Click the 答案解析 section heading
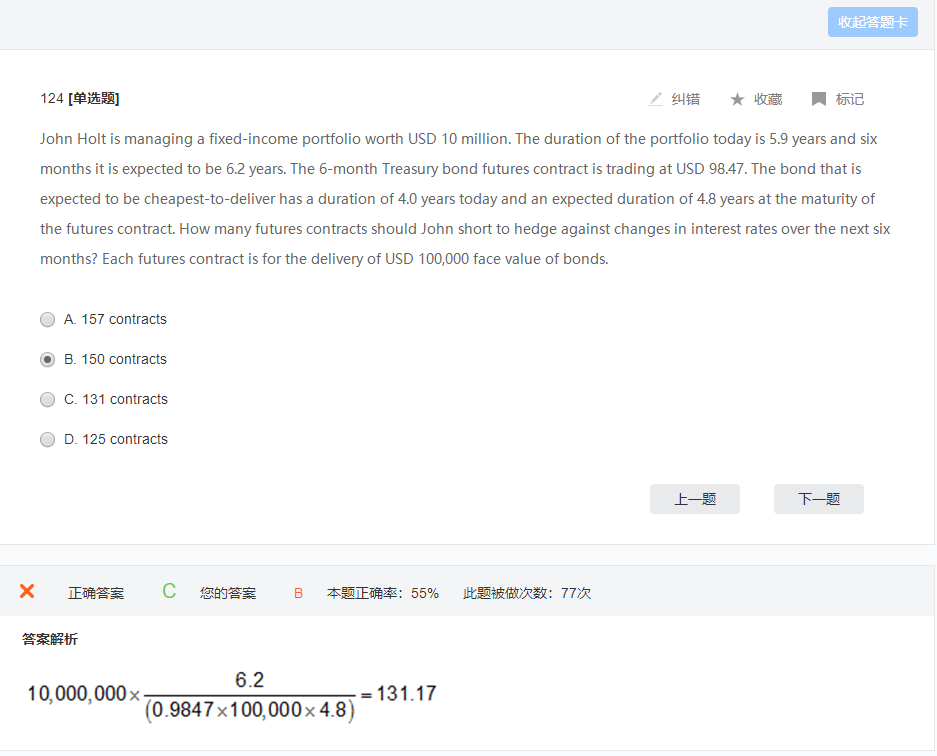 50,639
